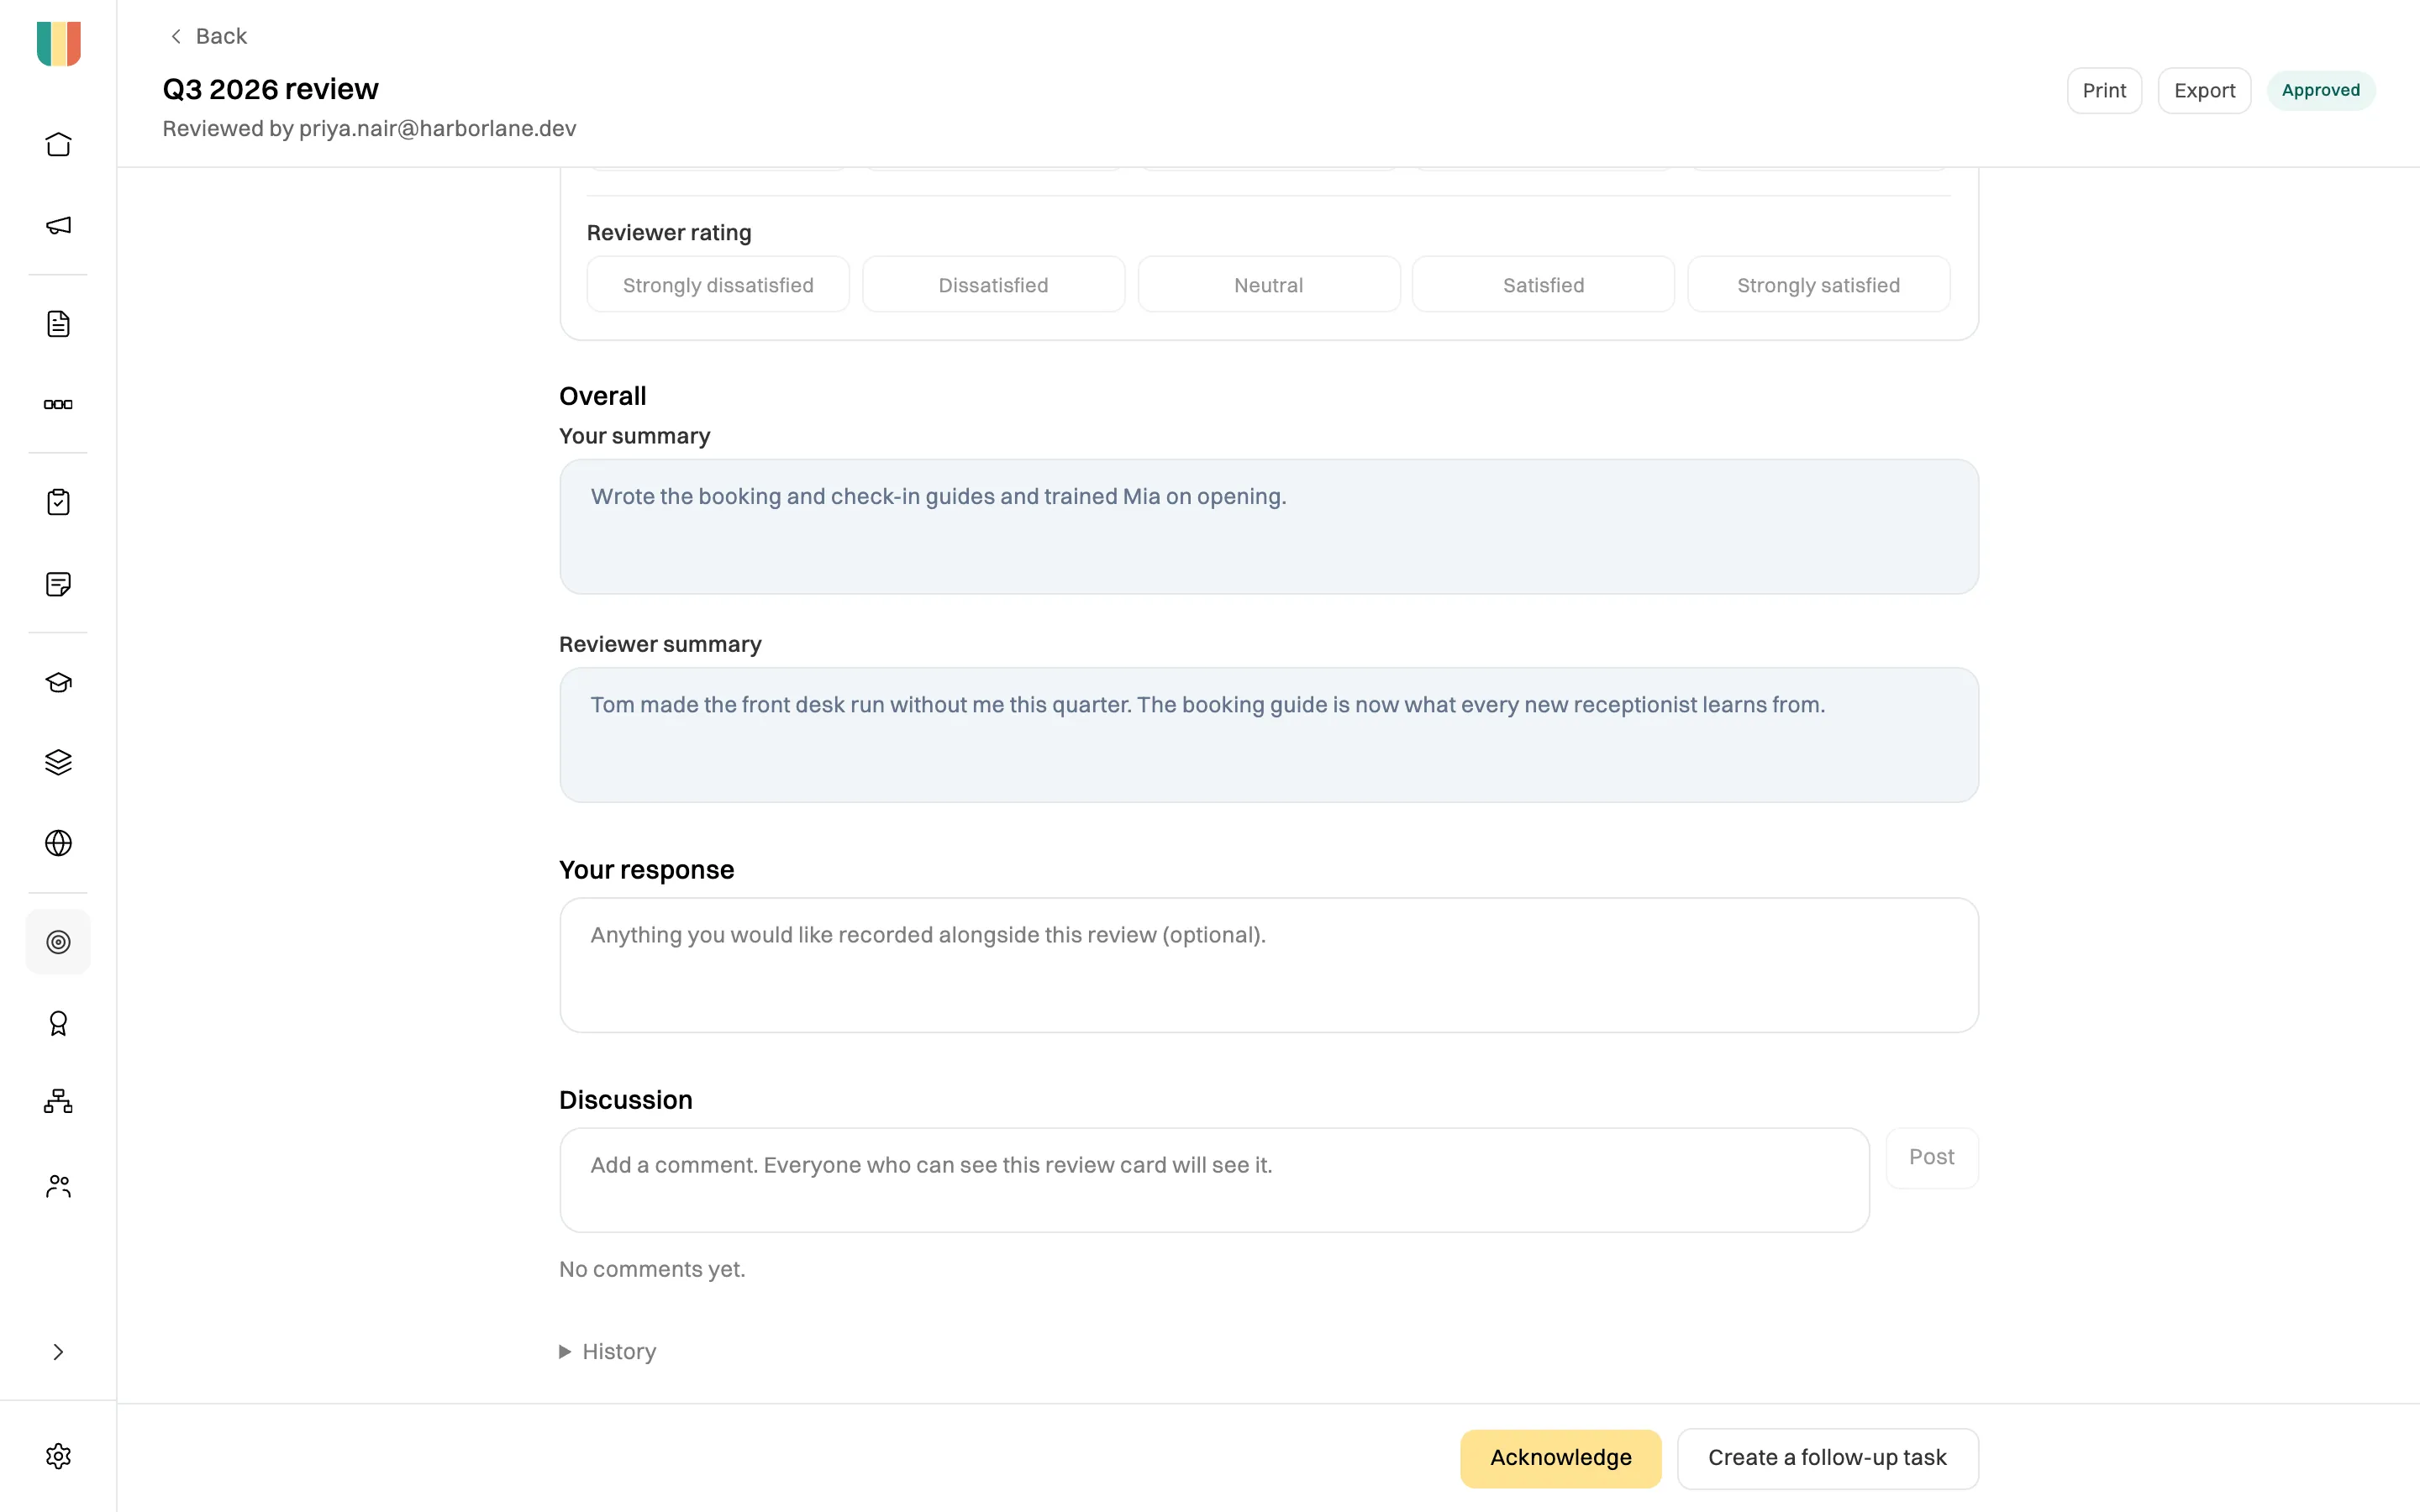Expand the History section
The height and width of the screenshot is (1512, 2420).
click(608, 1352)
